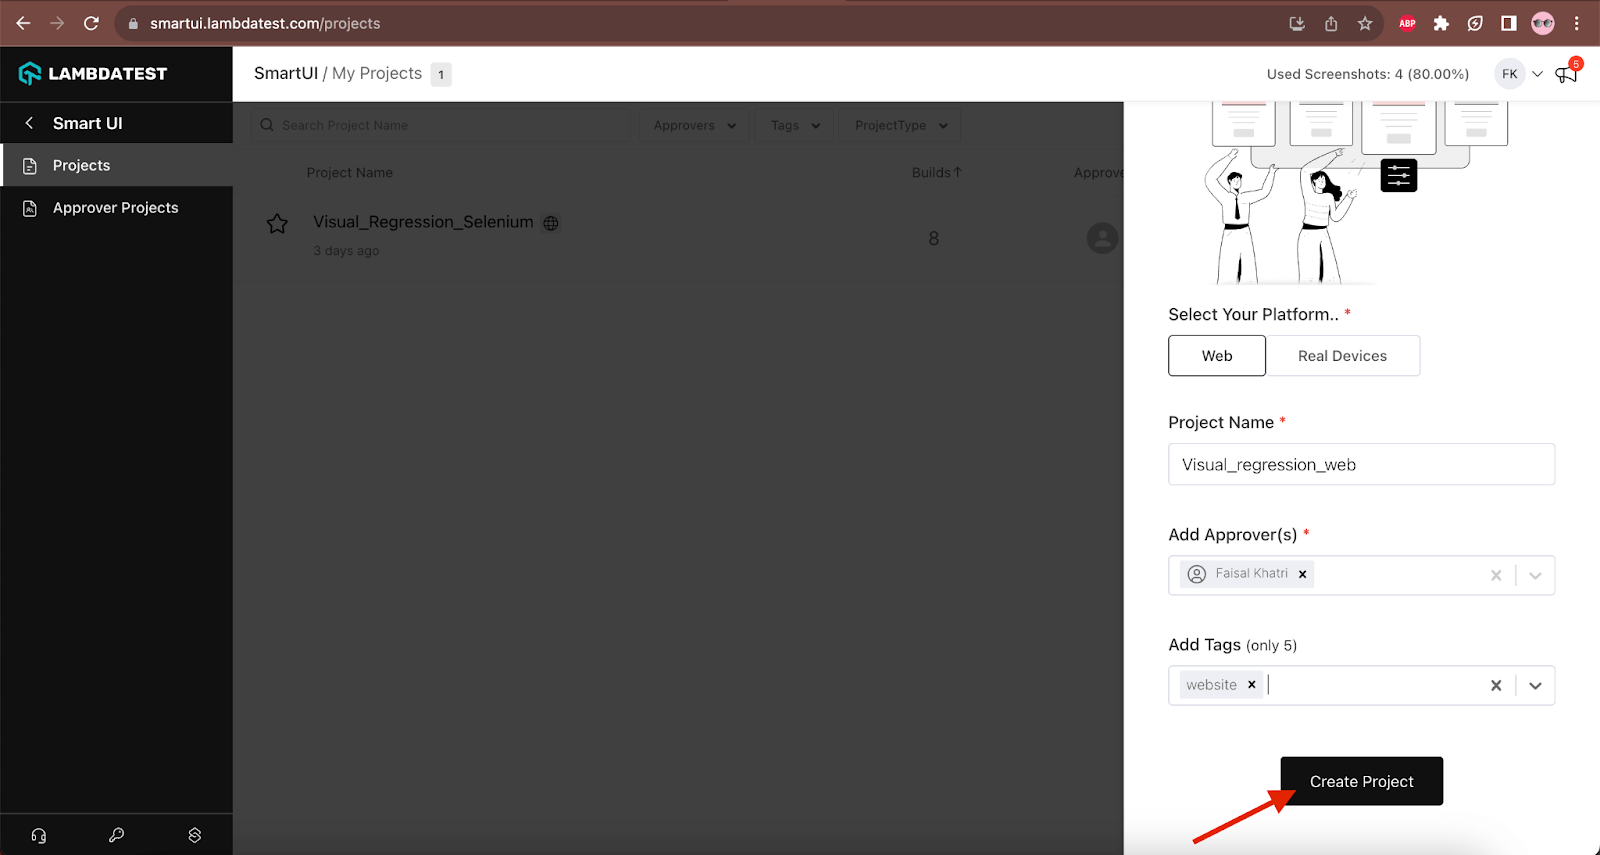Open the Visual_Regression_Selenium project

(x=423, y=222)
